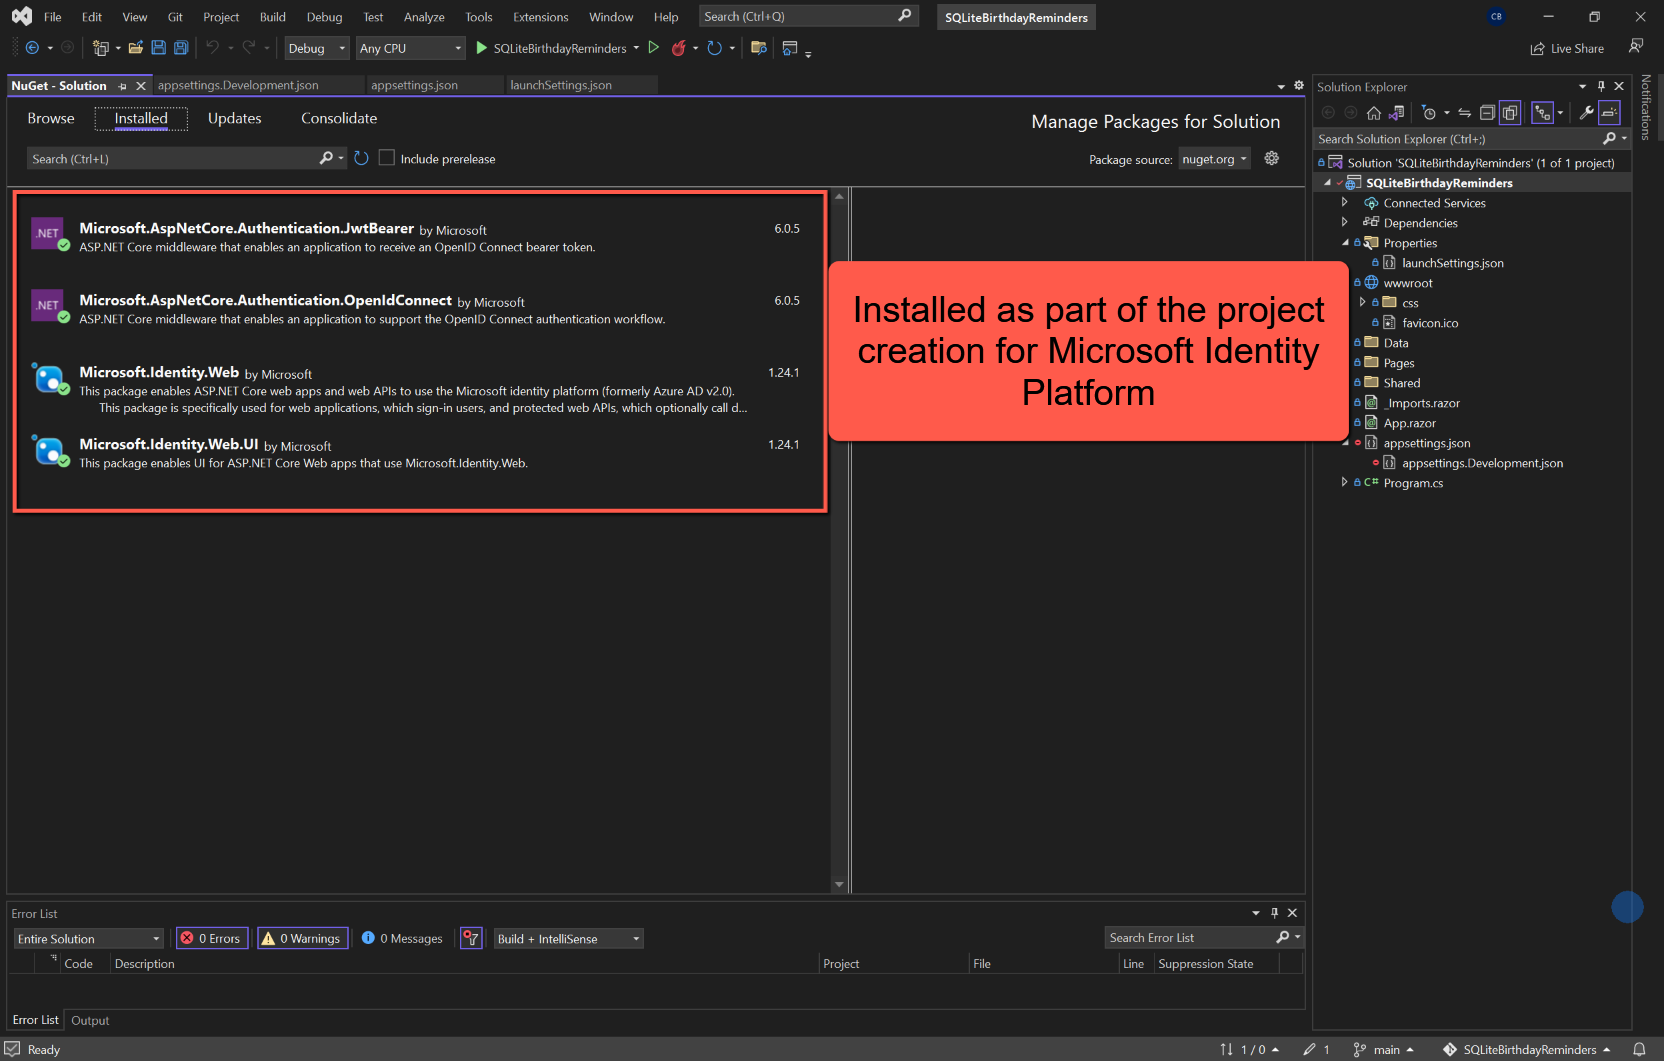Open the Browse packages tab
1664x1061 pixels.
(51, 118)
